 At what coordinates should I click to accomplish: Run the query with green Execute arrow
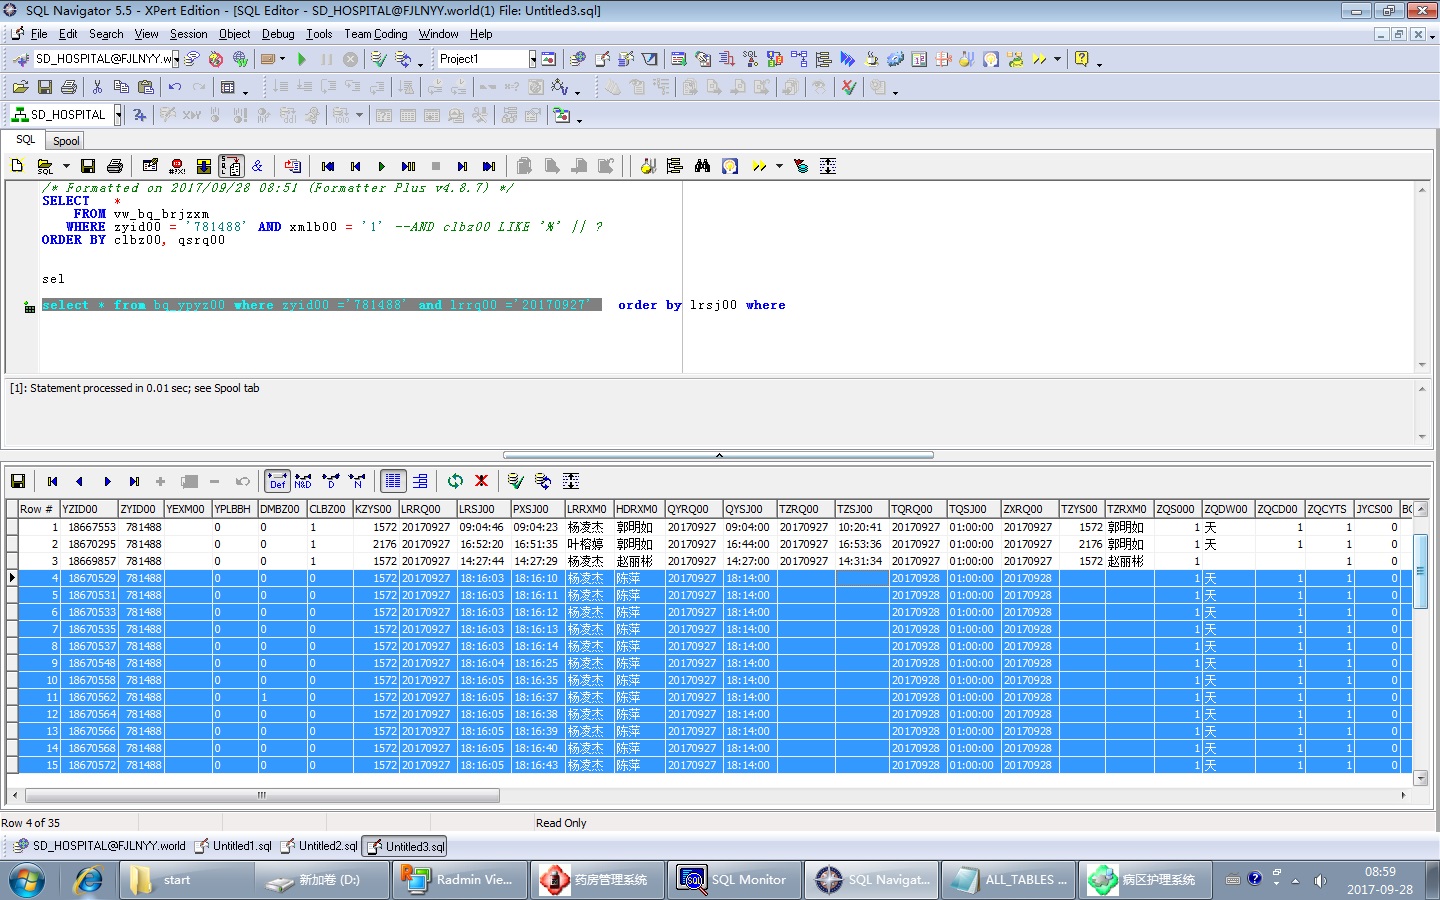[381, 166]
